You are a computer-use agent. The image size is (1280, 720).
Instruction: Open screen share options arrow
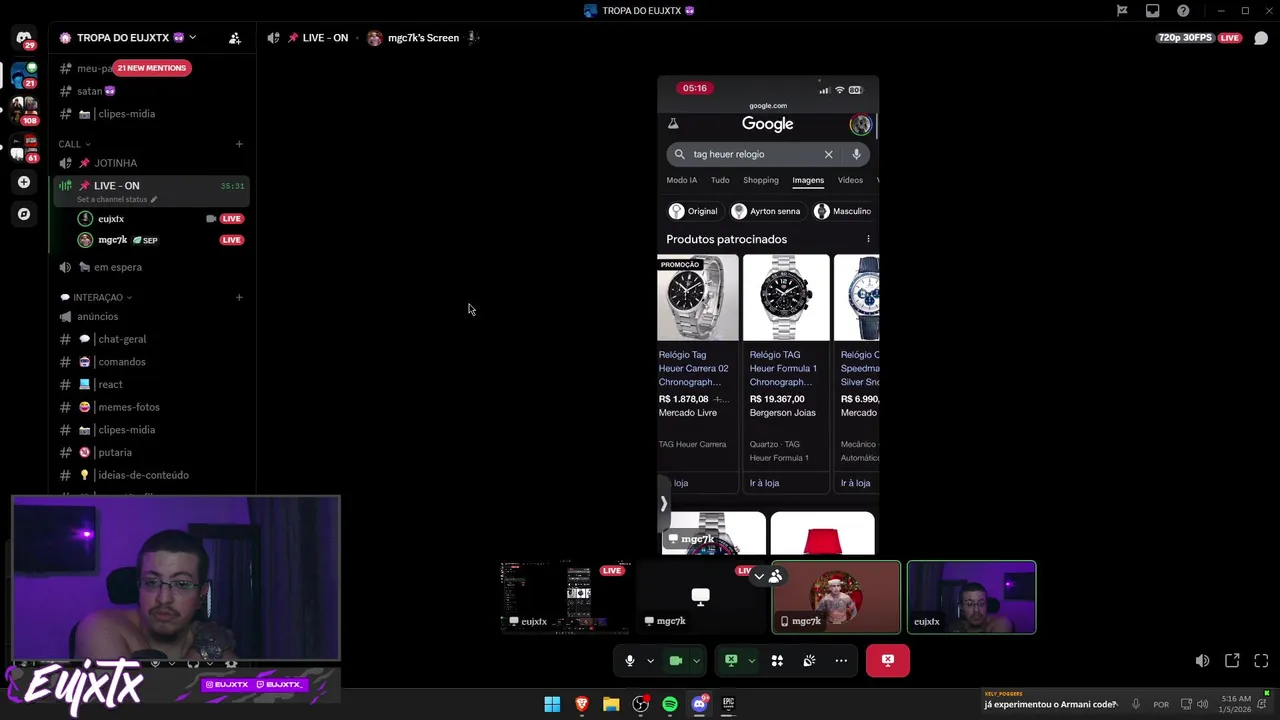(x=751, y=660)
